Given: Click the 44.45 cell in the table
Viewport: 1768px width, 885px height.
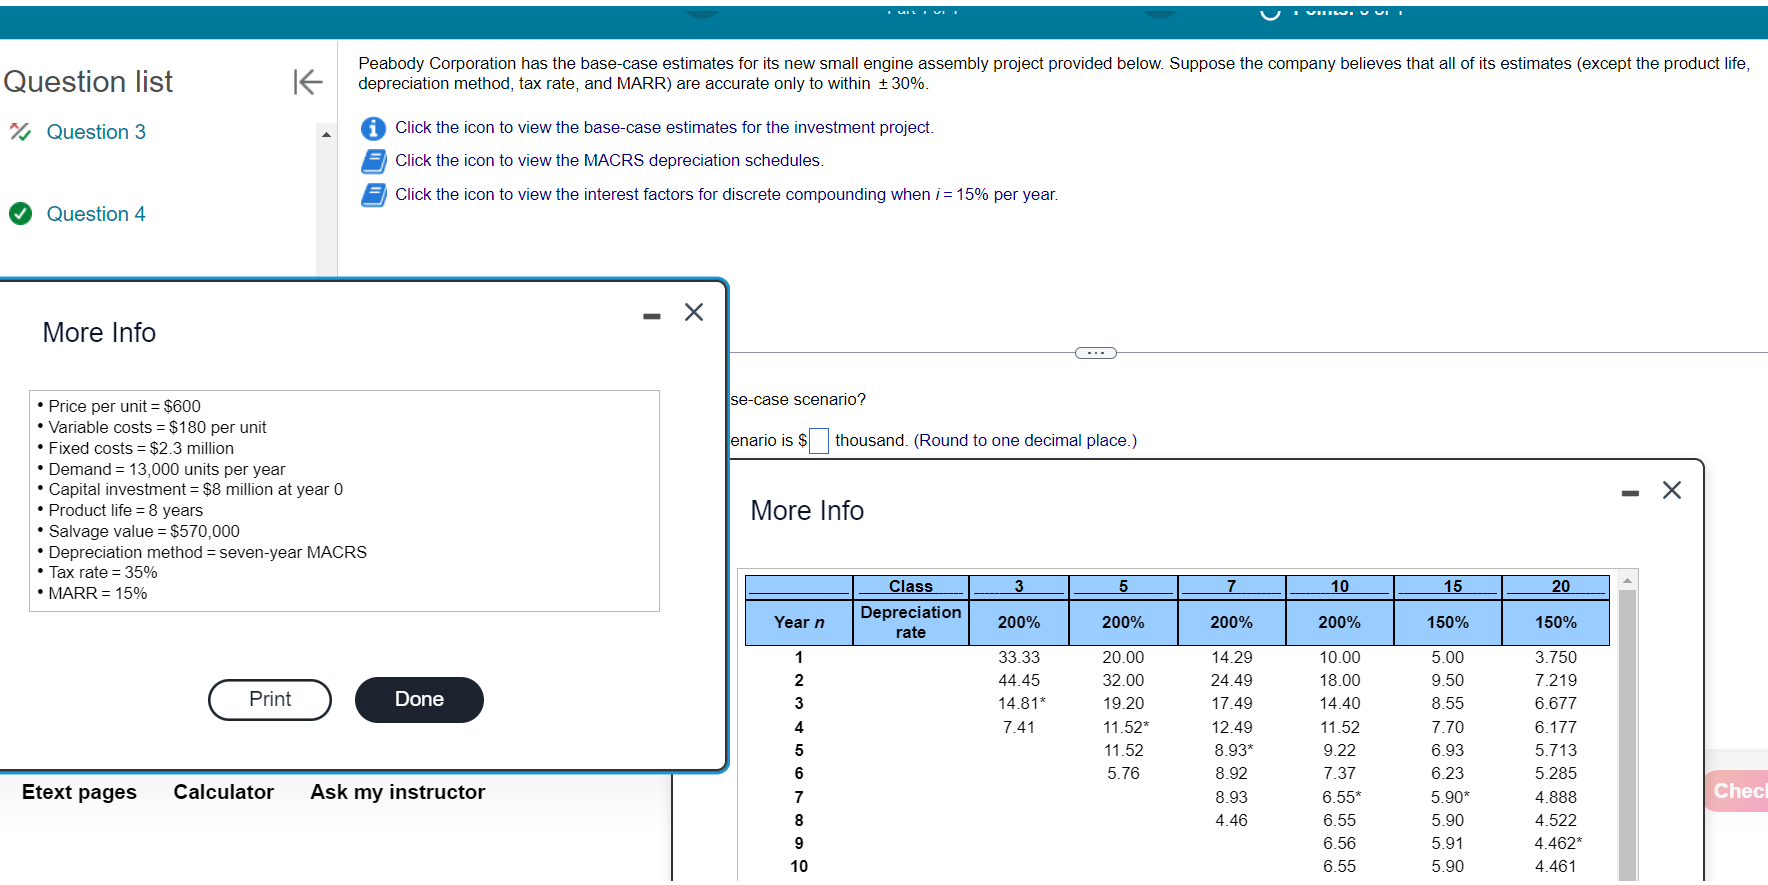Looking at the screenshot, I should click(x=1019, y=681).
